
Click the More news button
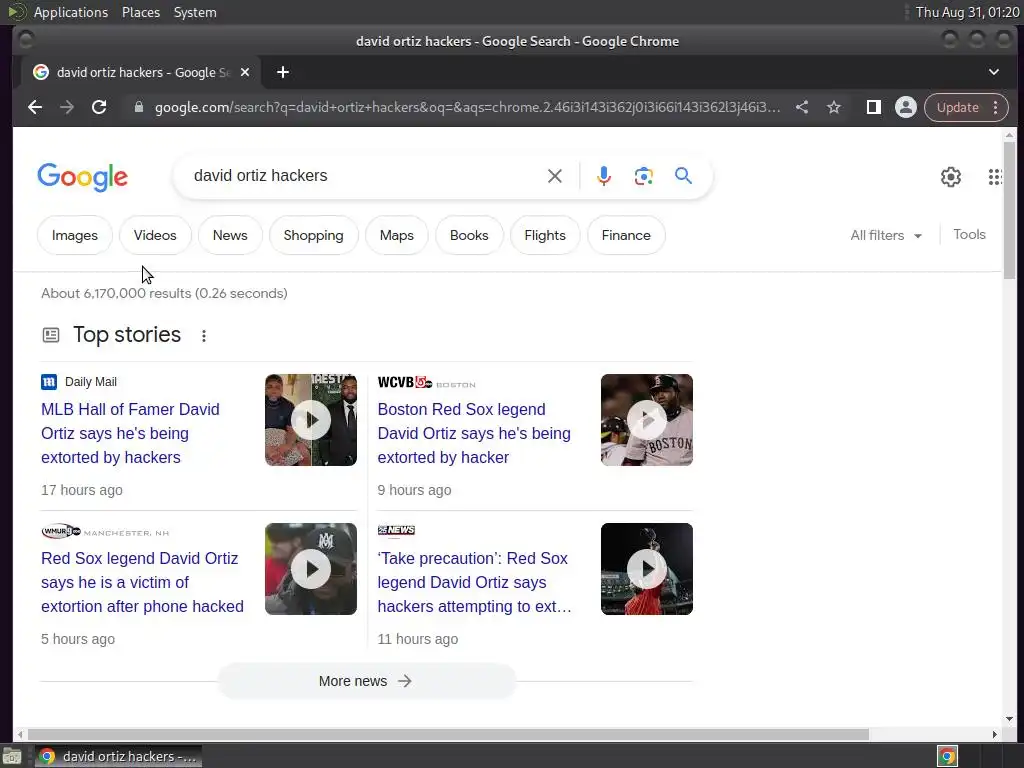pos(366,681)
